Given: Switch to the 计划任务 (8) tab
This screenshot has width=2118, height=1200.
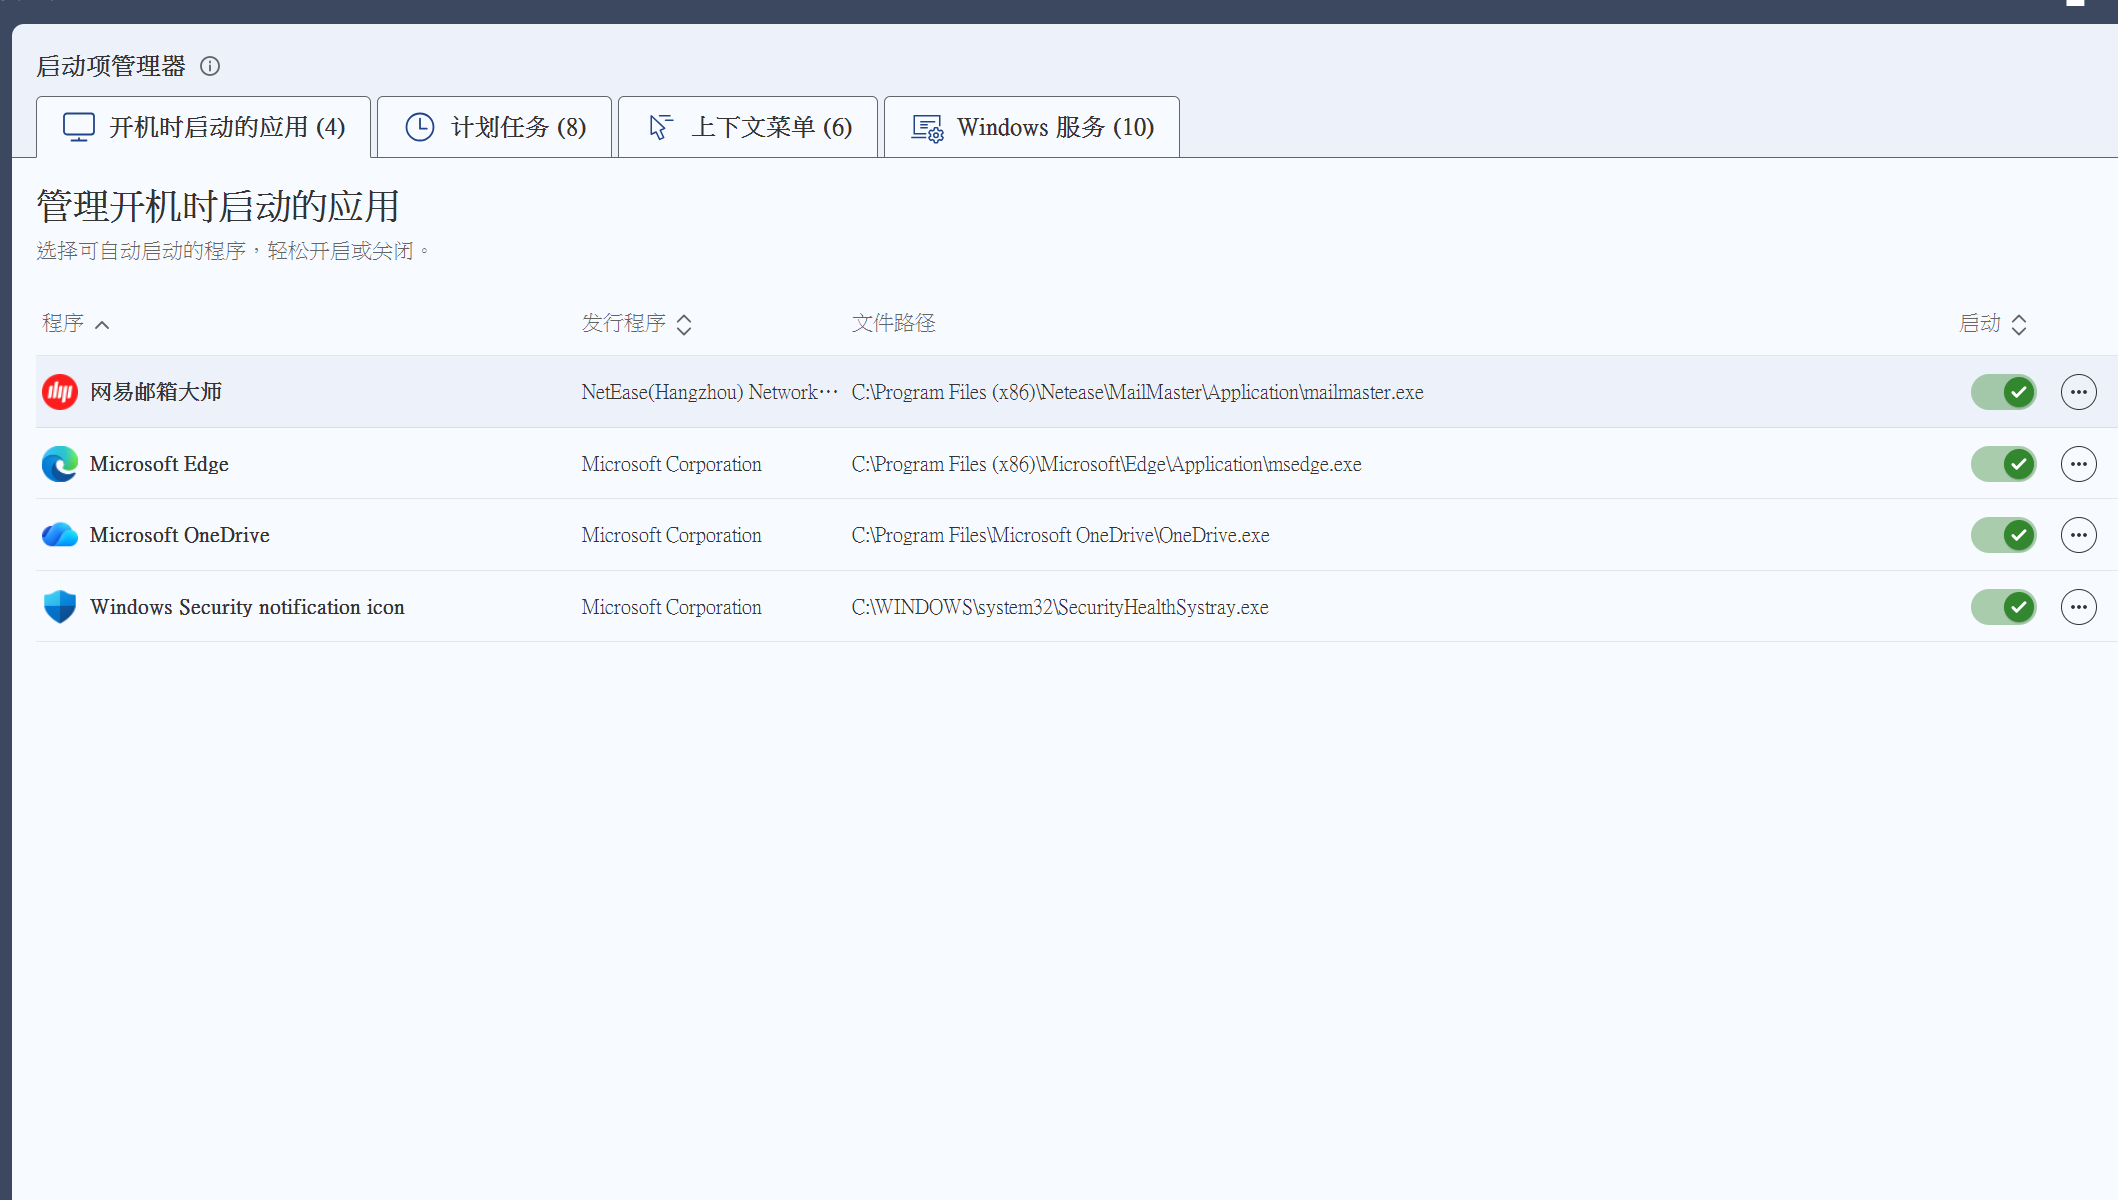Looking at the screenshot, I should coord(495,127).
